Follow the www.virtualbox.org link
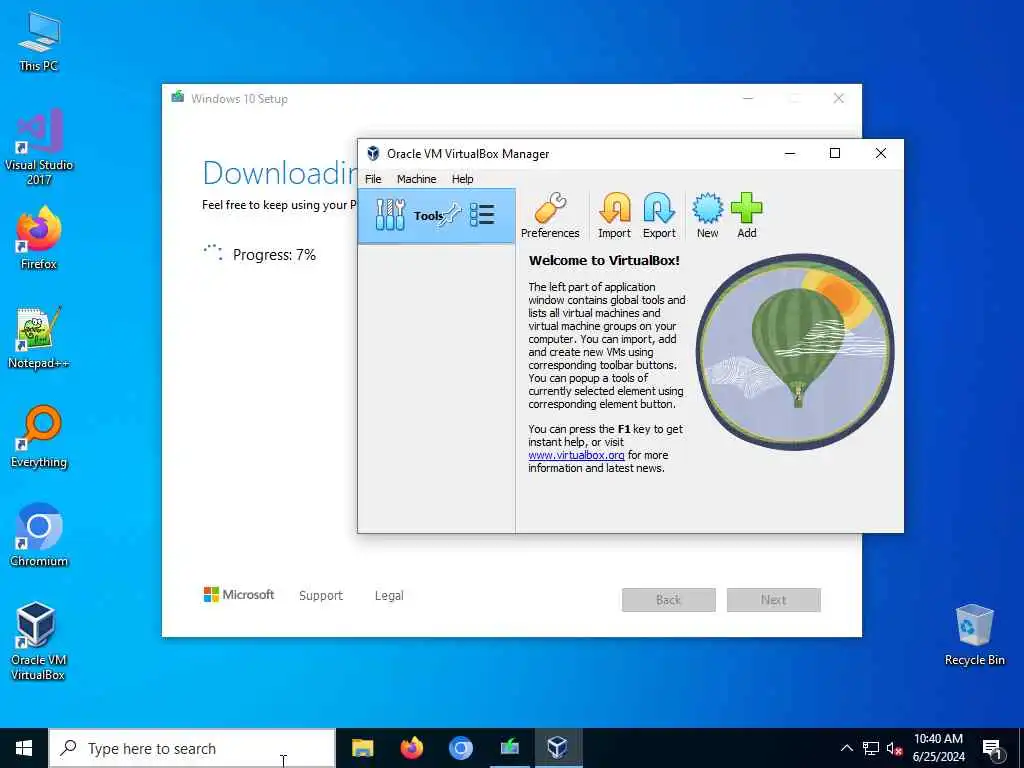 pos(576,455)
